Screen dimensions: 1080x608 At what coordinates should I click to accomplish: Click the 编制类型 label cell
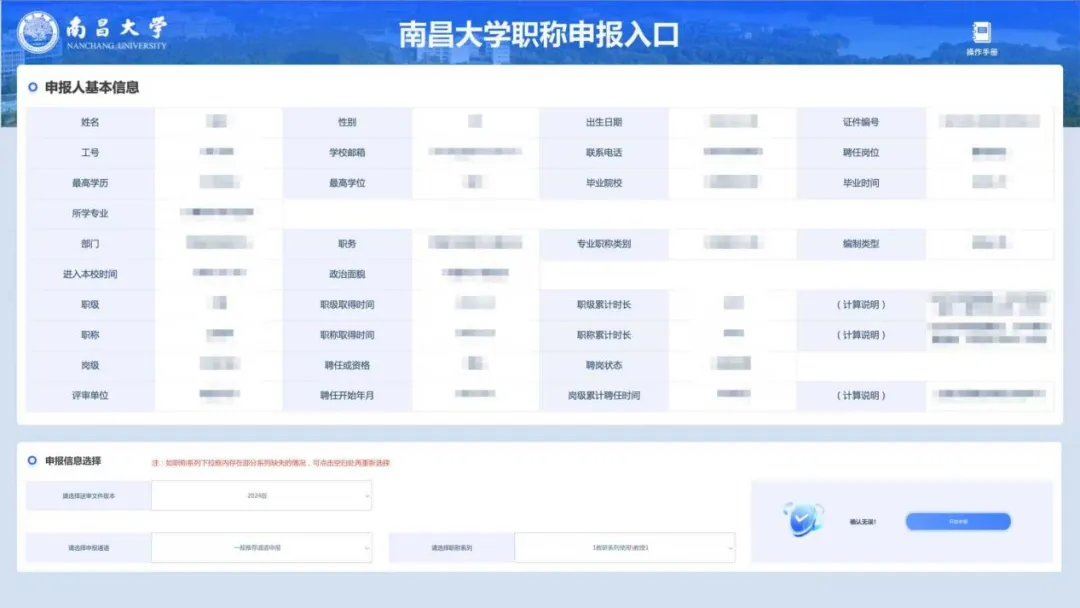[861, 244]
